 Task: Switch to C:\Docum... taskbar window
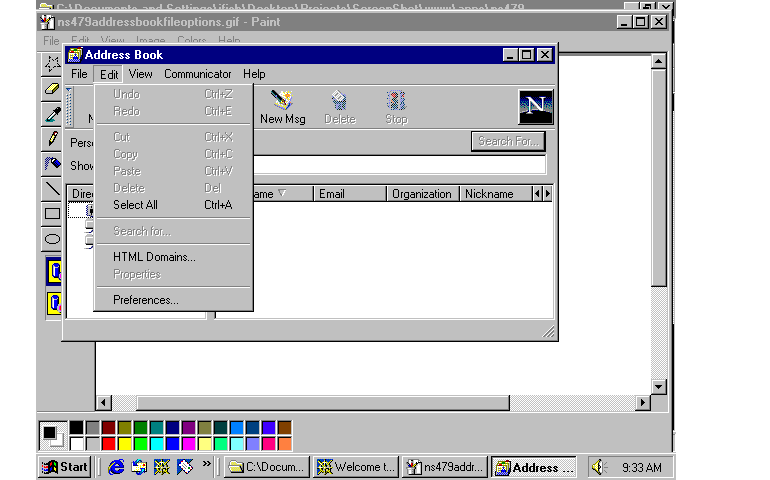[x=267, y=467]
